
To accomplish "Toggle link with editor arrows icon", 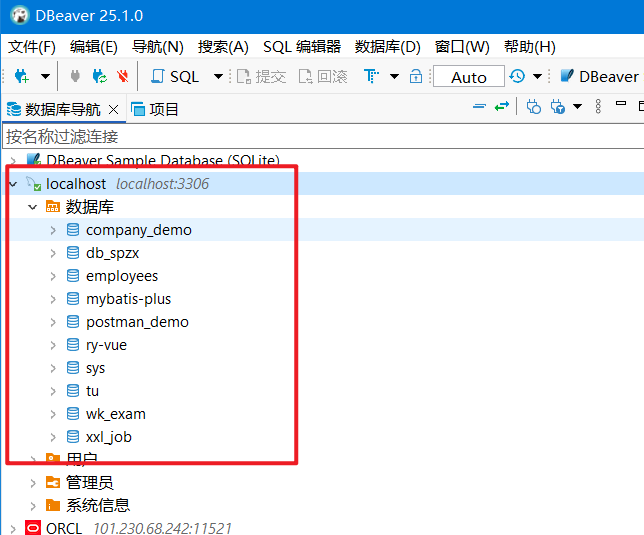I will pyautogui.click(x=502, y=107).
